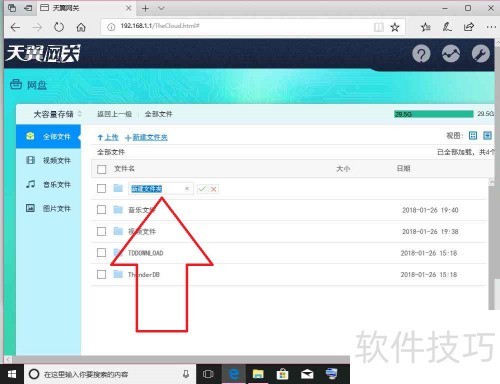Open the 大容量存储 storage selector
The width and height of the screenshot is (500, 384).
point(57,114)
